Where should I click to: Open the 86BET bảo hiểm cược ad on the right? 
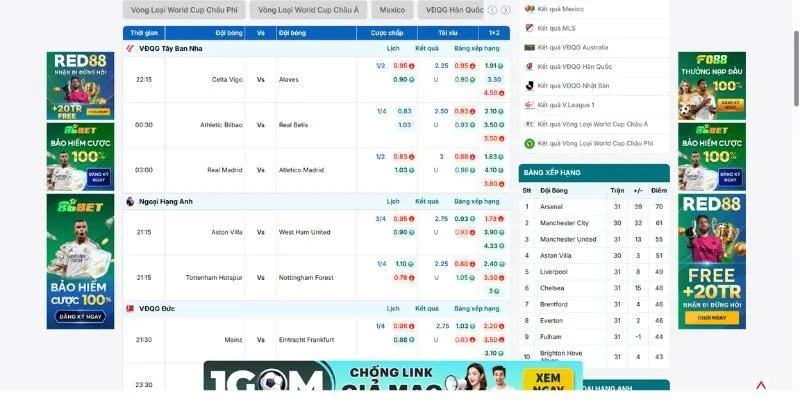pyautogui.click(x=712, y=157)
